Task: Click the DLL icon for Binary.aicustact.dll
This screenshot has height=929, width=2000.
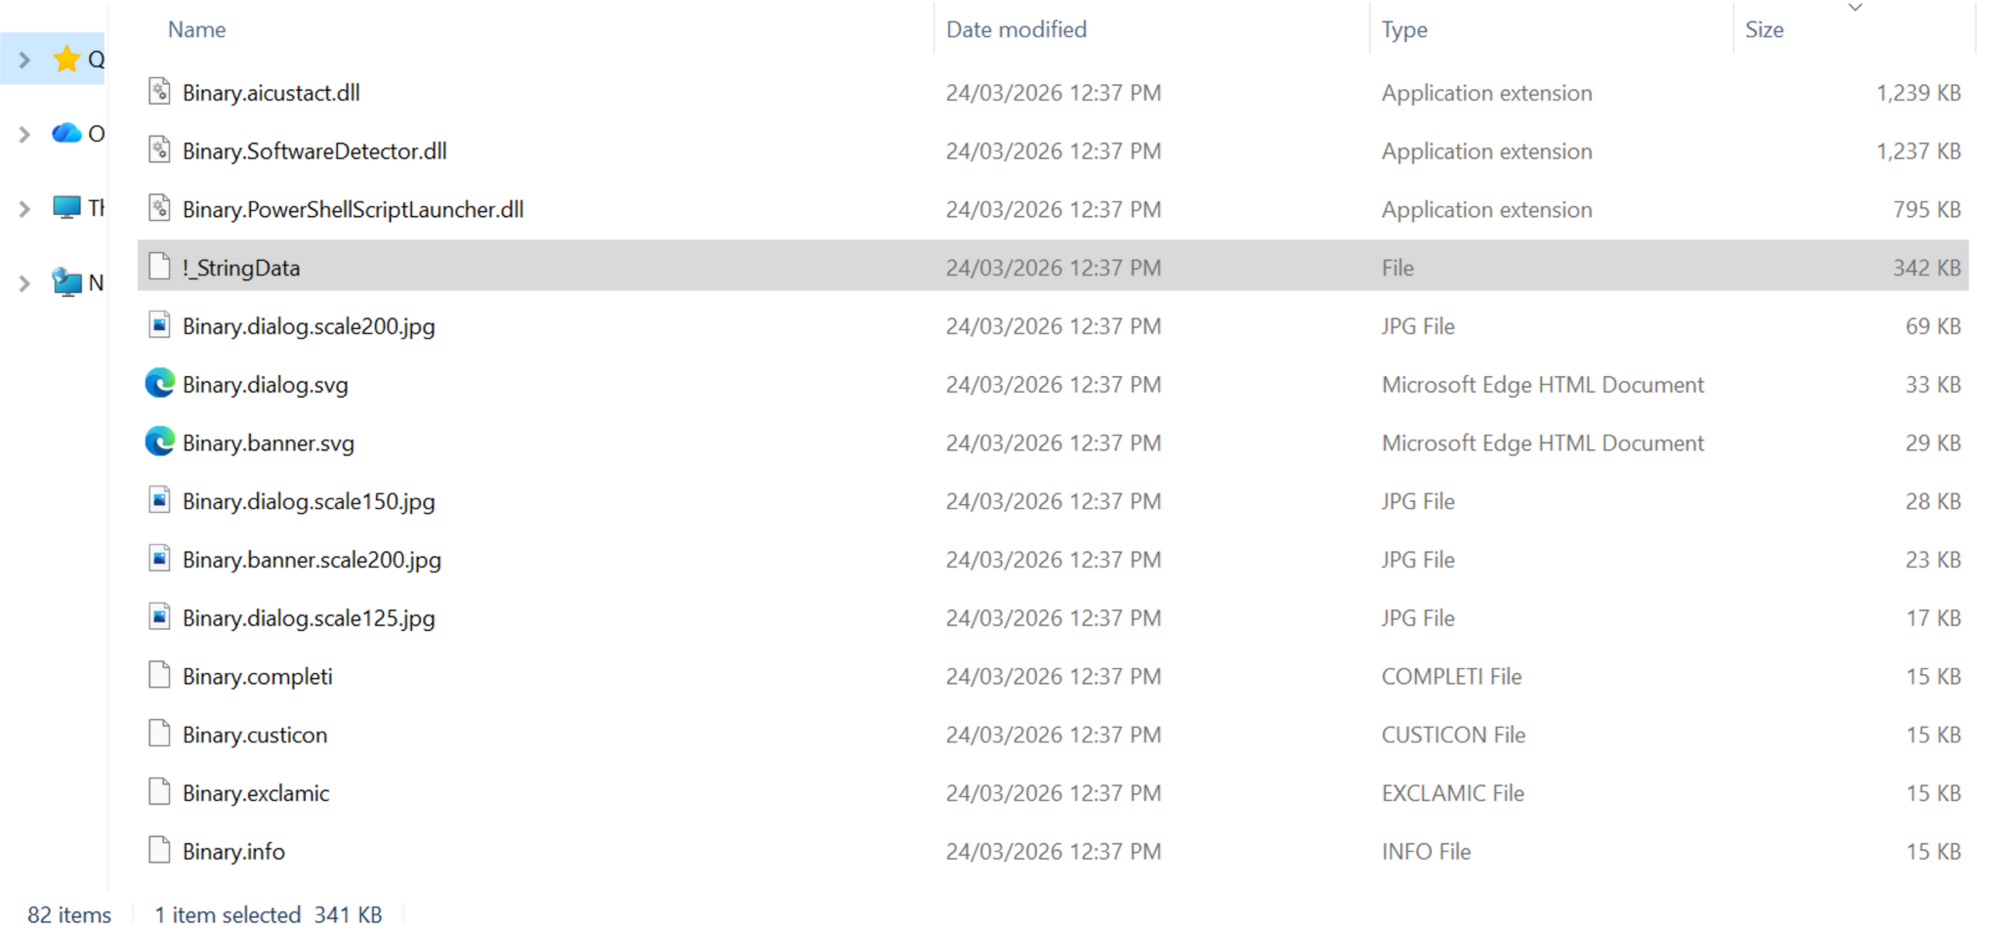Action: coord(159,92)
